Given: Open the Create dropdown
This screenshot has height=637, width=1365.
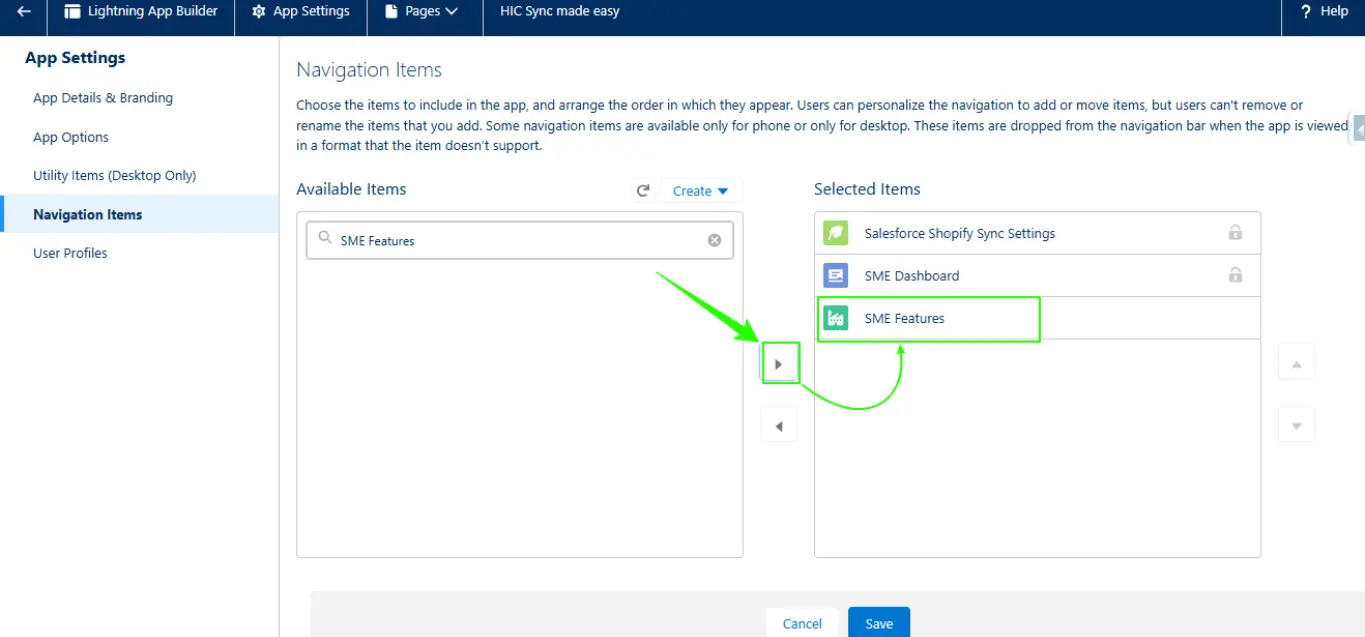Looking at the screenshot, I should [x=701, y=191].
